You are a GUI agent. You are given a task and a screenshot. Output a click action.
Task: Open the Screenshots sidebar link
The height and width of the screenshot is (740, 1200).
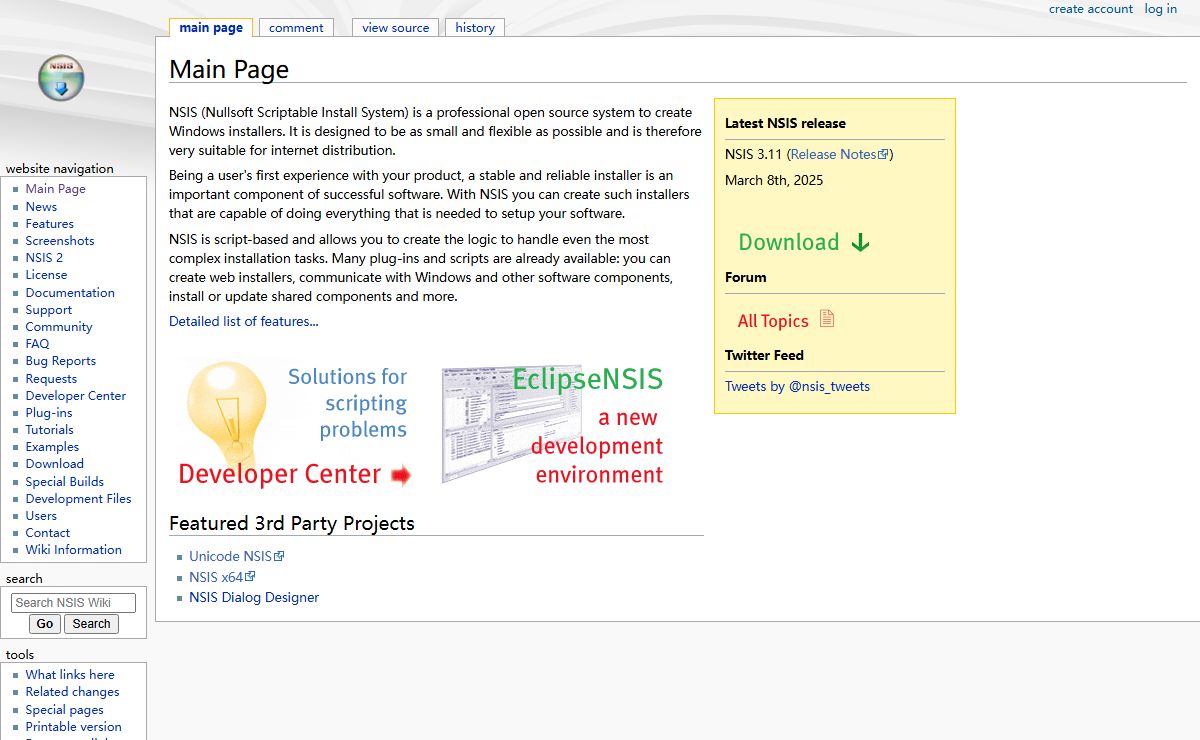coord(60,241)
